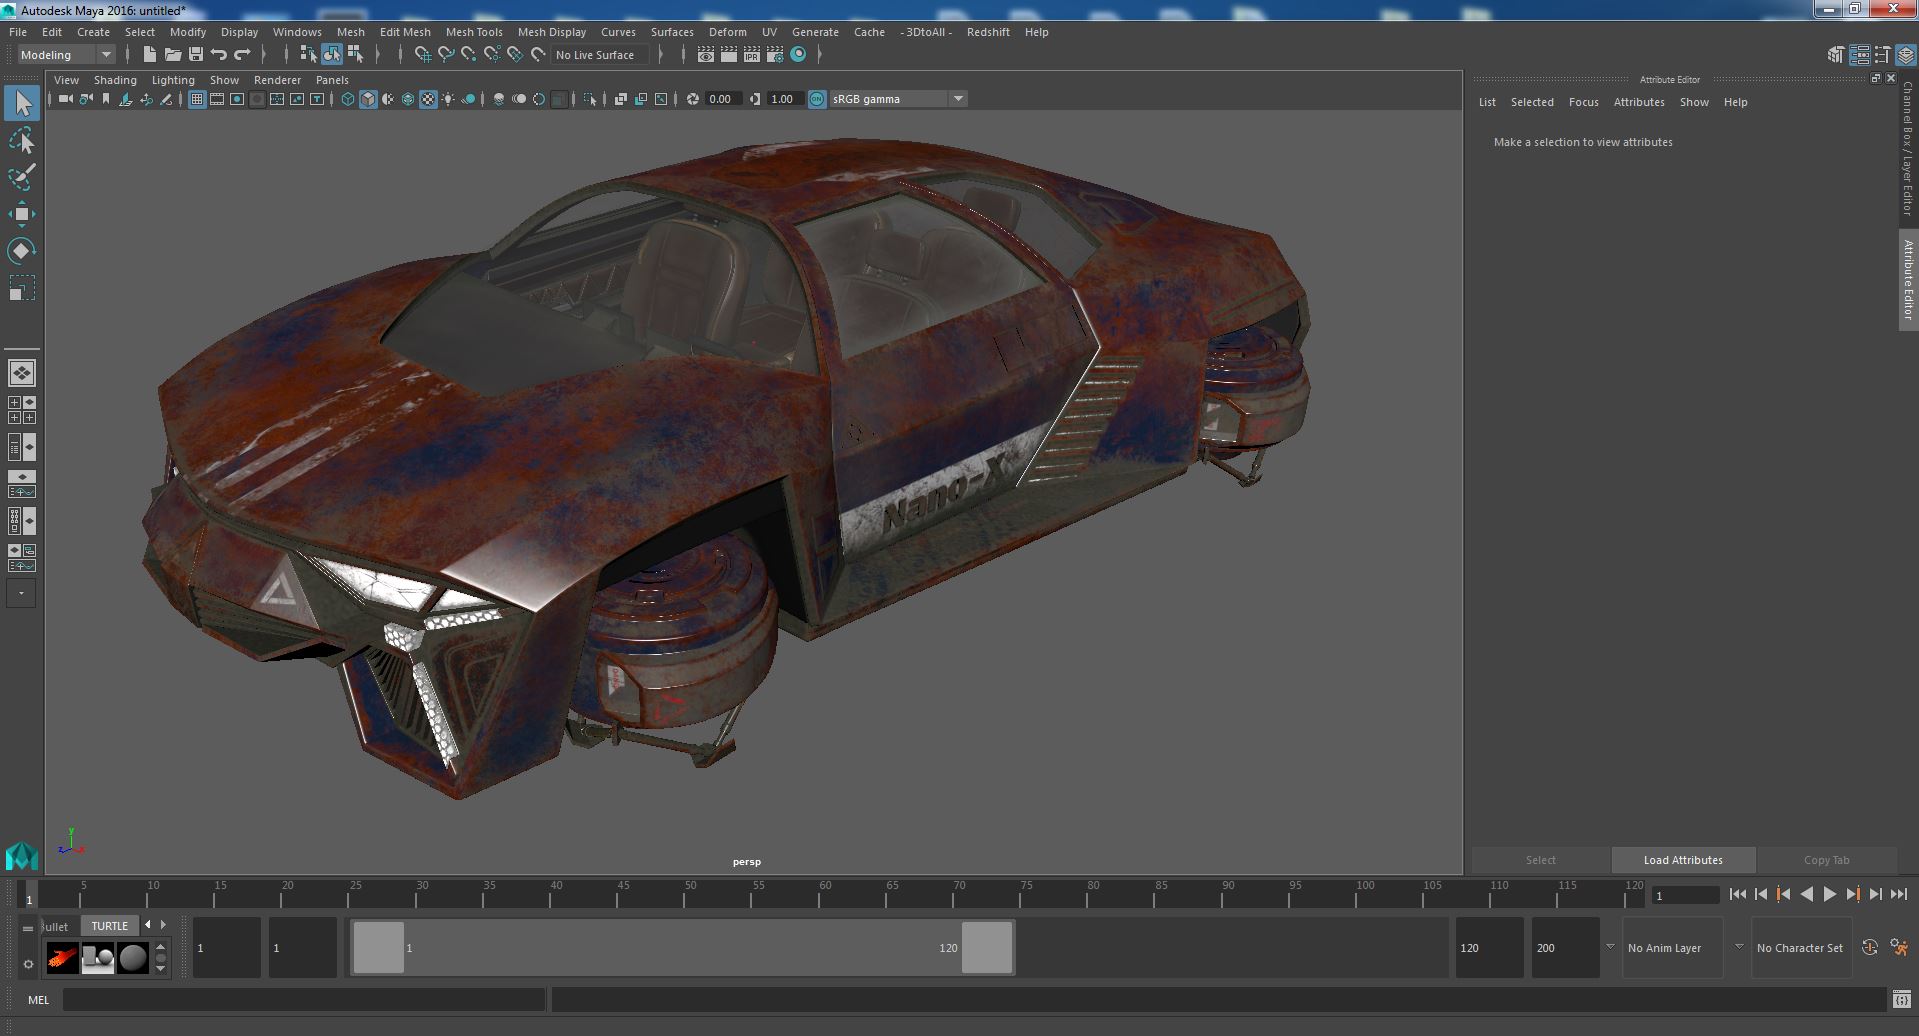Create a new scene icon
The width and height of the screenshot is (1919, 1036).
click(150, 55)
